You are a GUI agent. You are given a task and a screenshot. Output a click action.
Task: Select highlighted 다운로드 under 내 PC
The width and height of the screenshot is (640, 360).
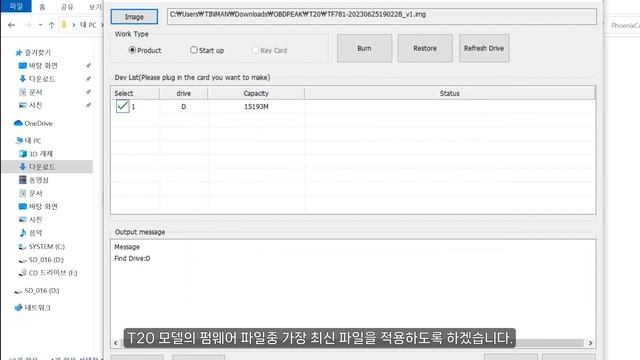[x=47, y=167]
